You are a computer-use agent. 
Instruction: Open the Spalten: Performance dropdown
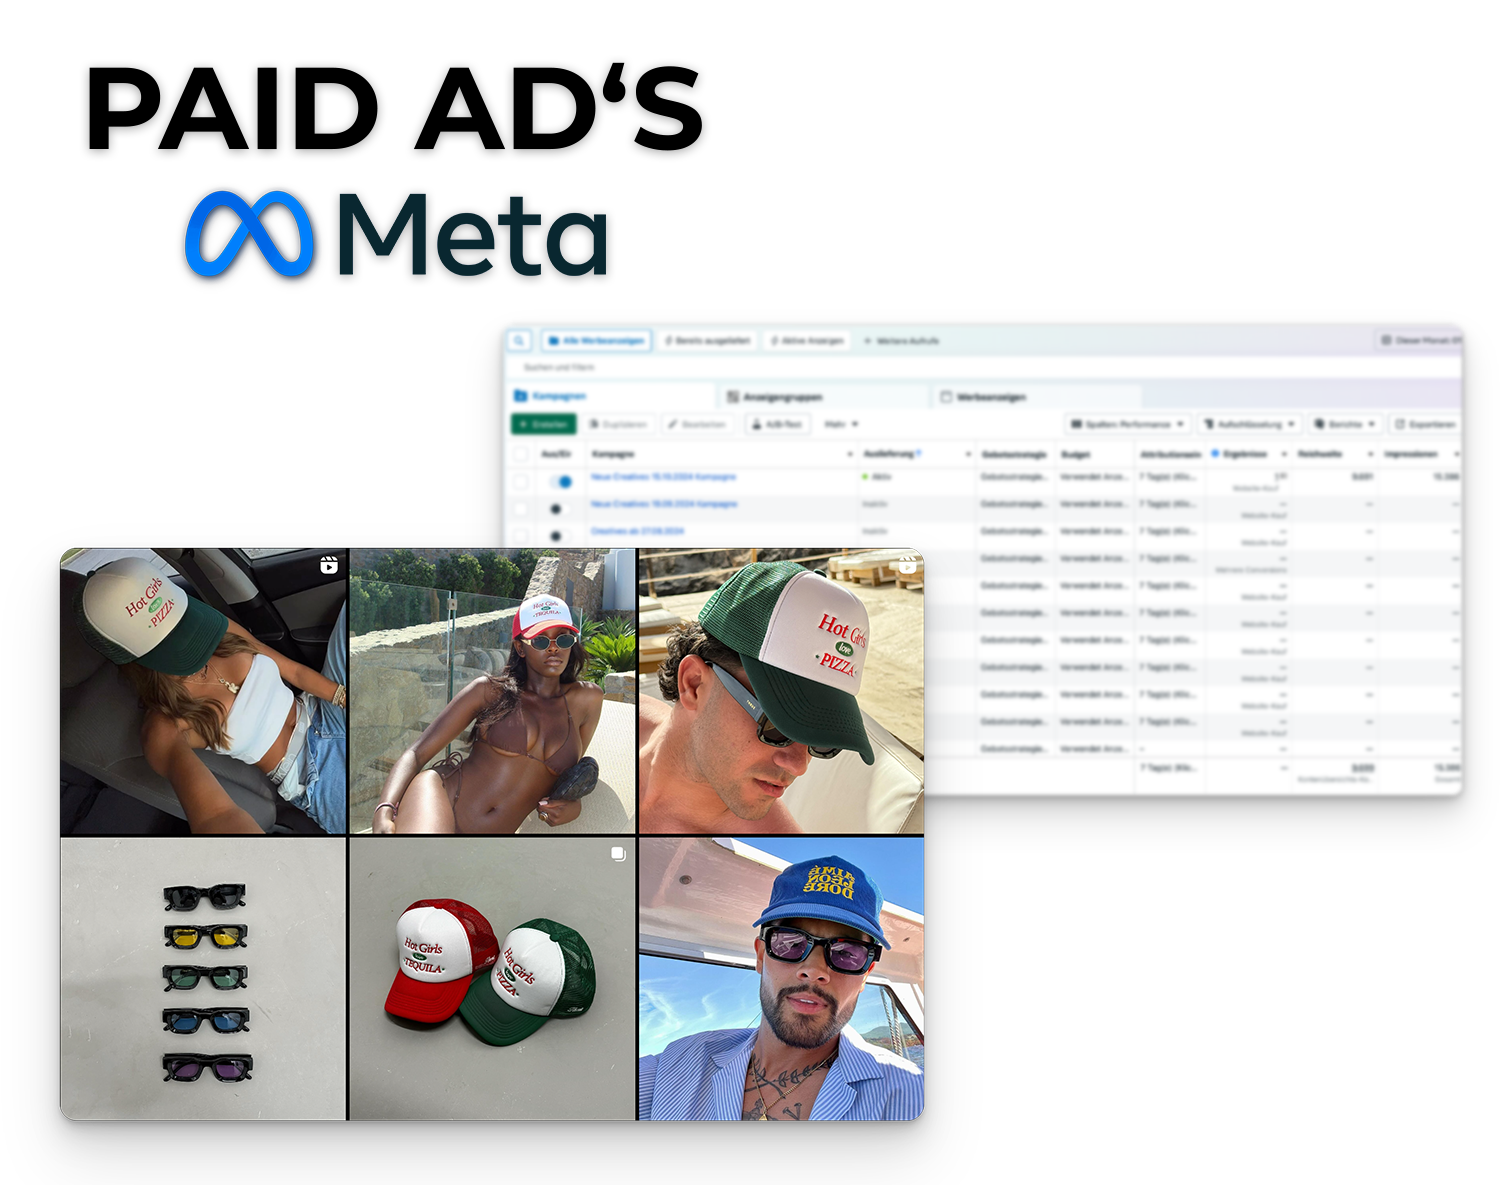(x=1127, y=424)
